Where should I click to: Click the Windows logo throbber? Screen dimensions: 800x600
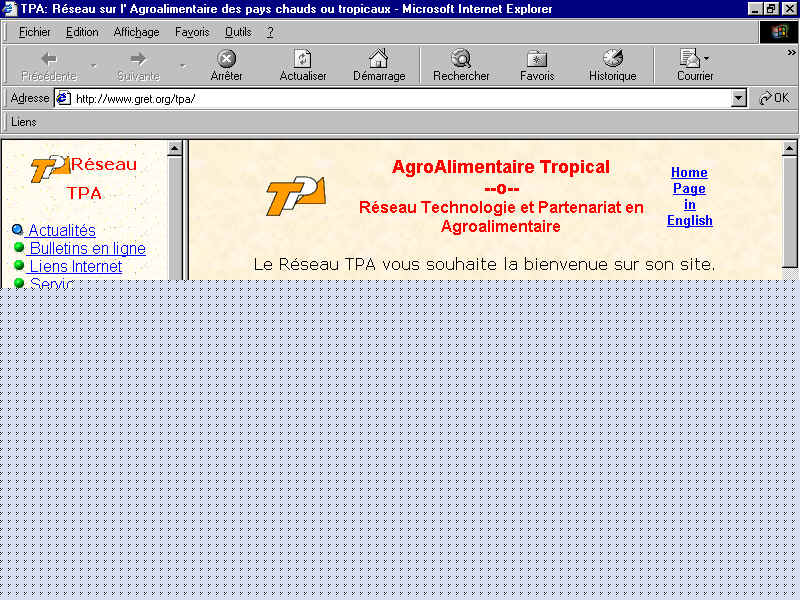point(779,32)
